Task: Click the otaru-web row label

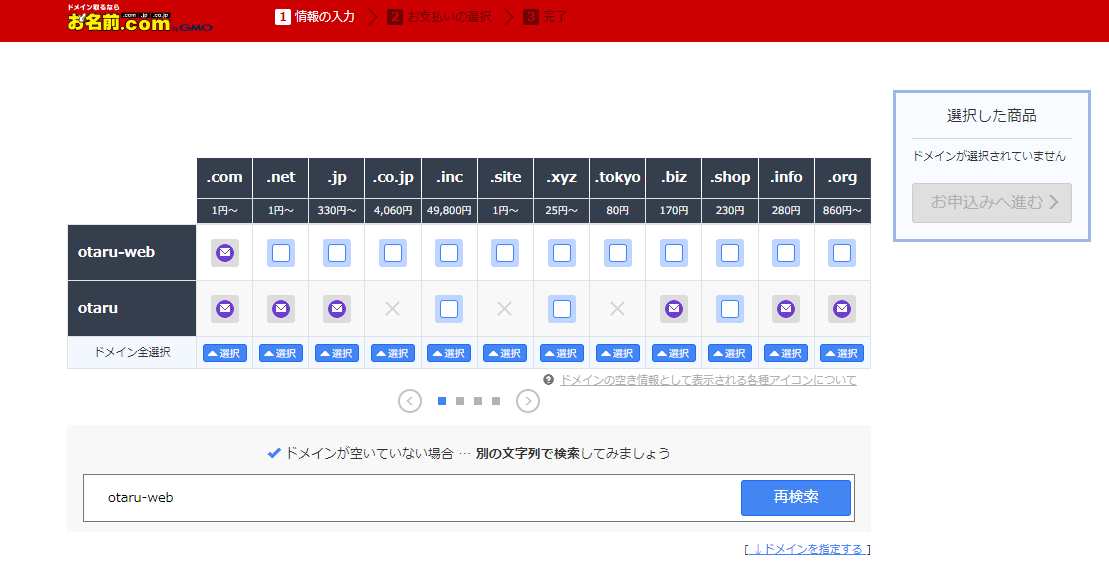Action: (x=132, y=252)
